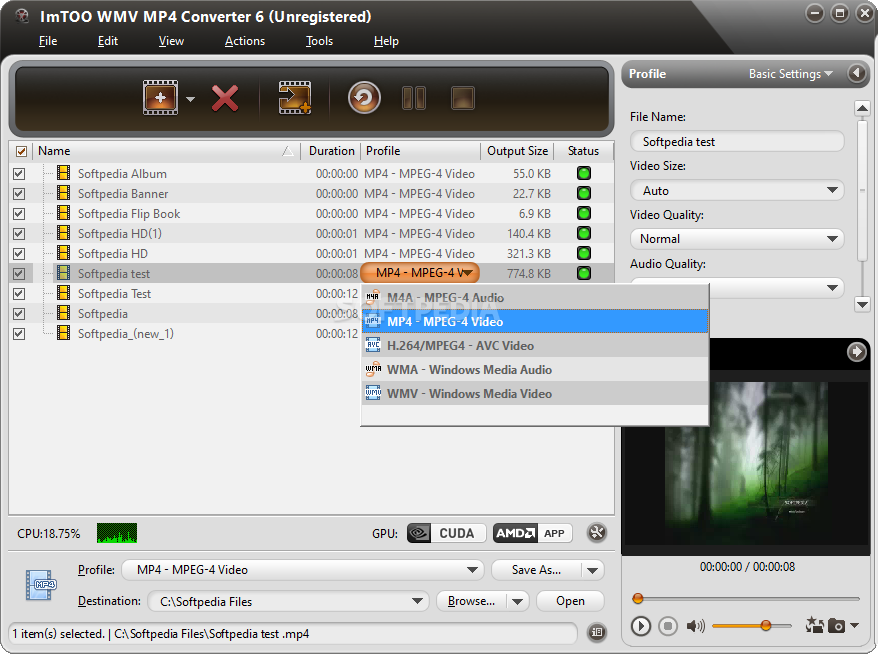Uncheck the Softpedia Album checkbox
This screenshot has height=654, width=878.
point(19,174)
